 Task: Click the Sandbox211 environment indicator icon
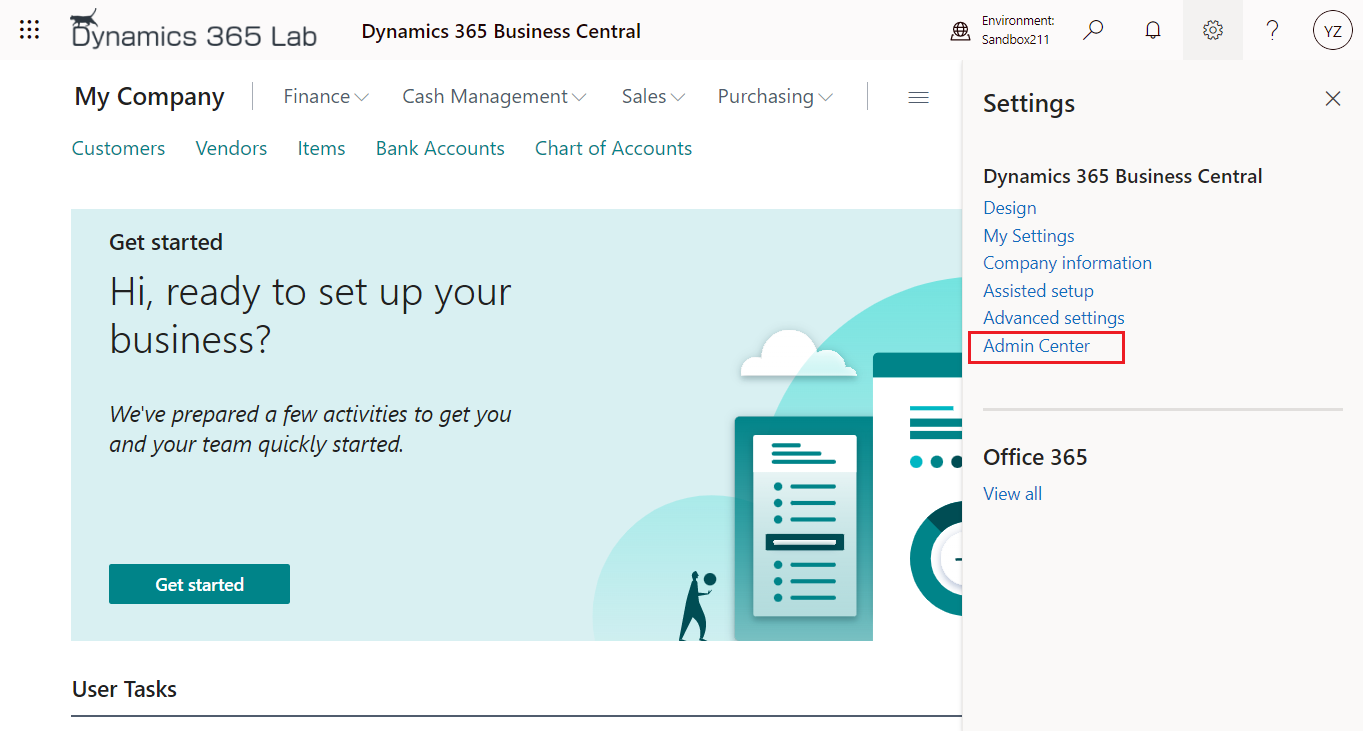pos(960,31)
